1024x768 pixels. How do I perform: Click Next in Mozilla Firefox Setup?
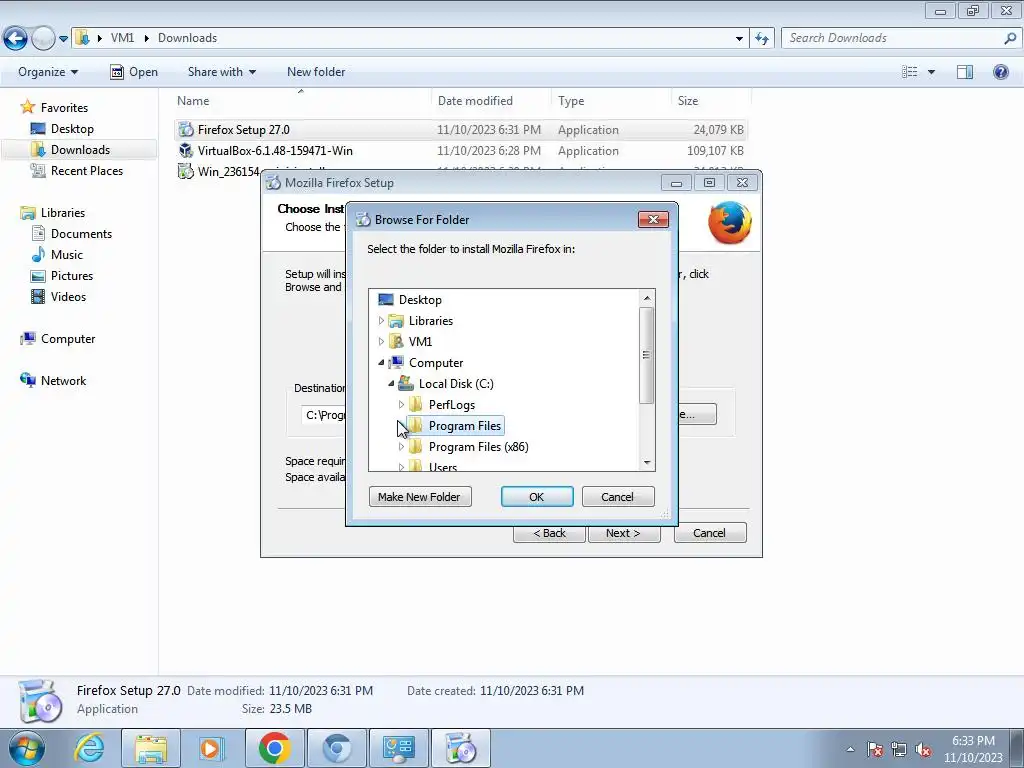(624, 533)
